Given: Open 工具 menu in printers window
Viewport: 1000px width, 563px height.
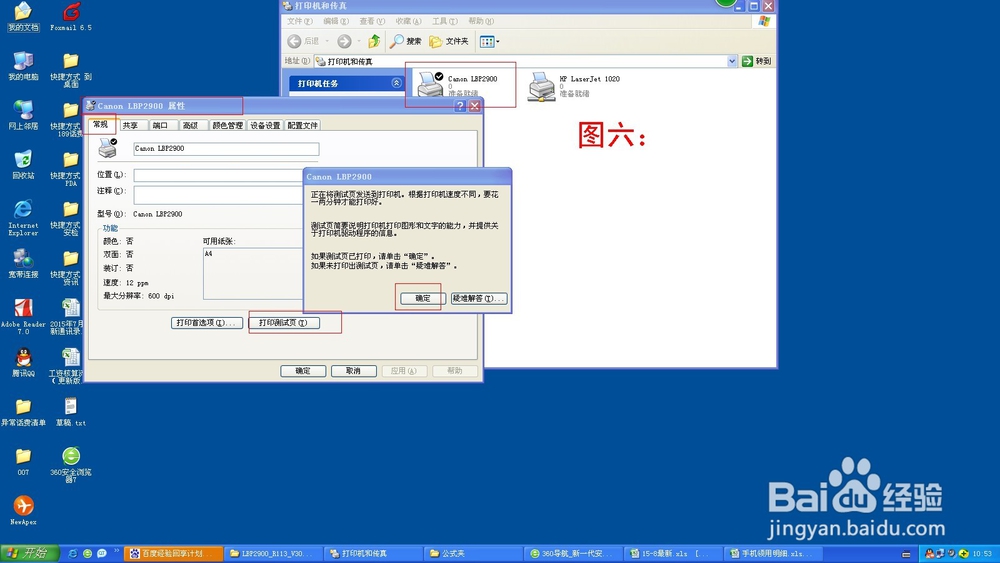Looking at the screenshot, I should click(445, 21).
